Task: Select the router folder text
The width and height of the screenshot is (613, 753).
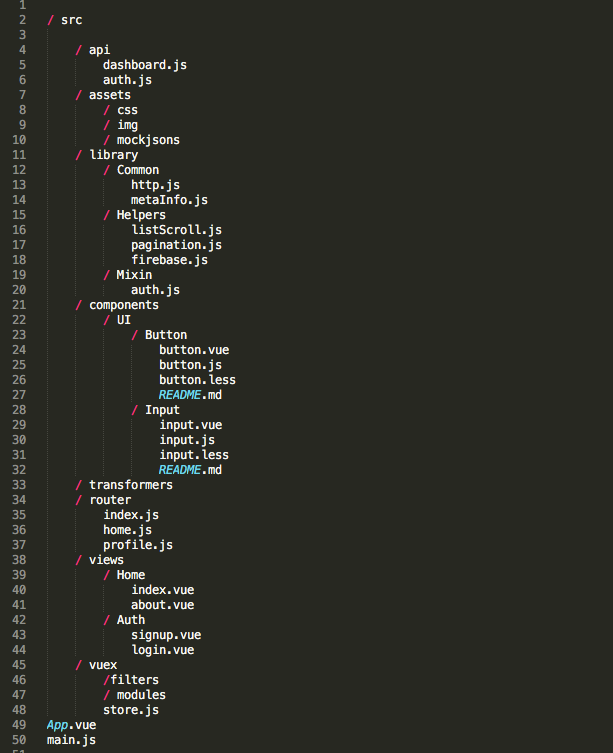Action: coord(110,500)
